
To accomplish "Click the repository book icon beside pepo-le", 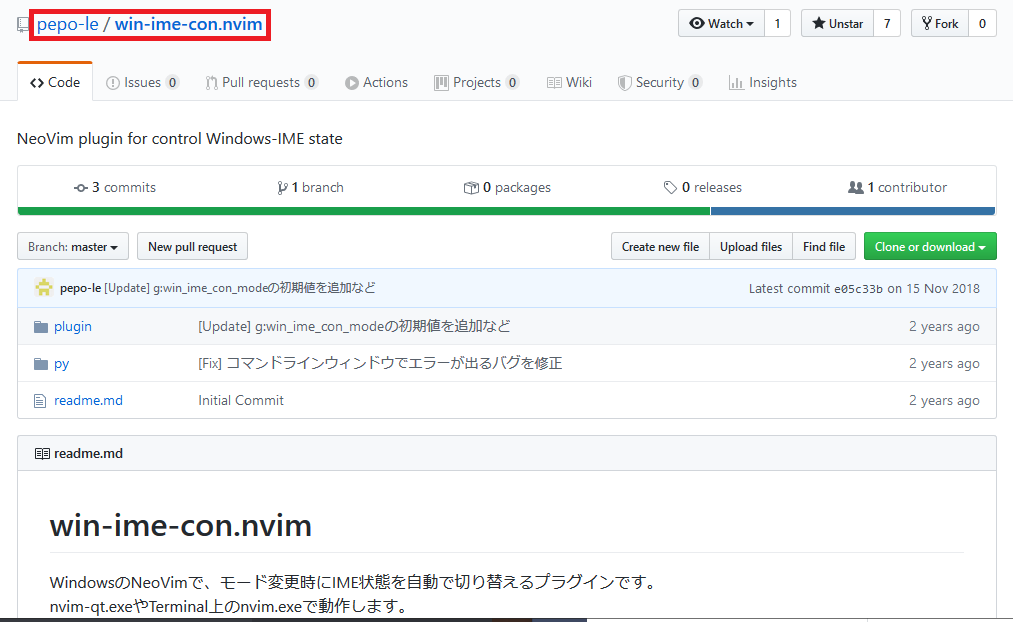I will 23,25.
